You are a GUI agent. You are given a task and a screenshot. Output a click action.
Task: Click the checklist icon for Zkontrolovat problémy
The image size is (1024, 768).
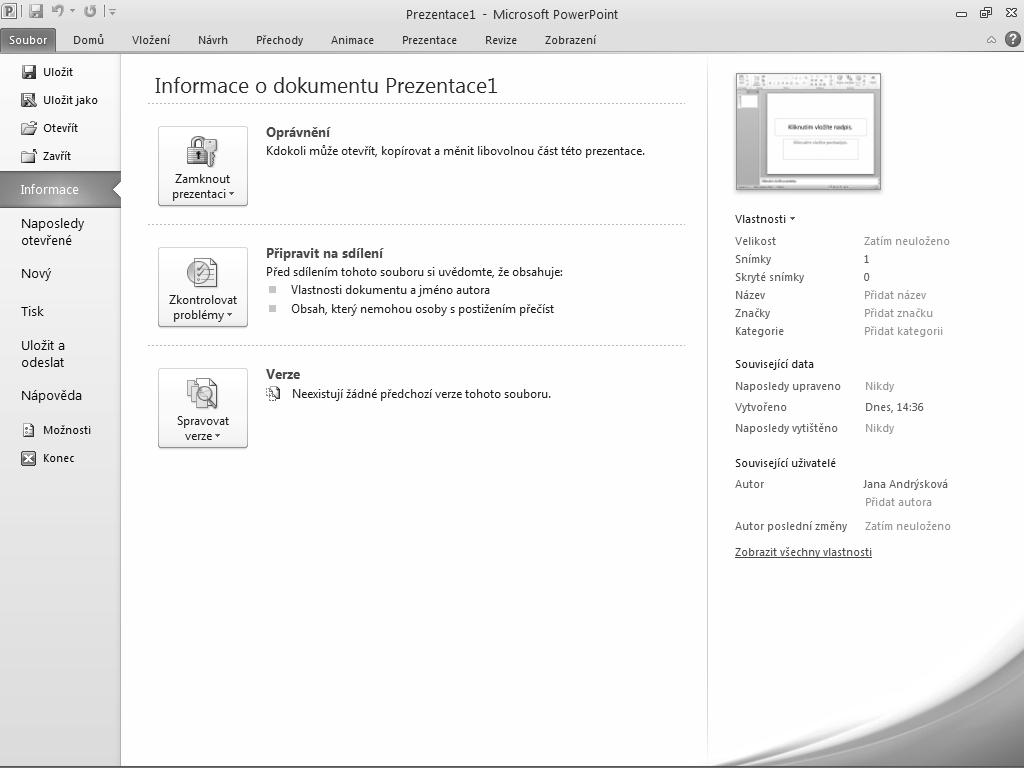coord(202,273)
